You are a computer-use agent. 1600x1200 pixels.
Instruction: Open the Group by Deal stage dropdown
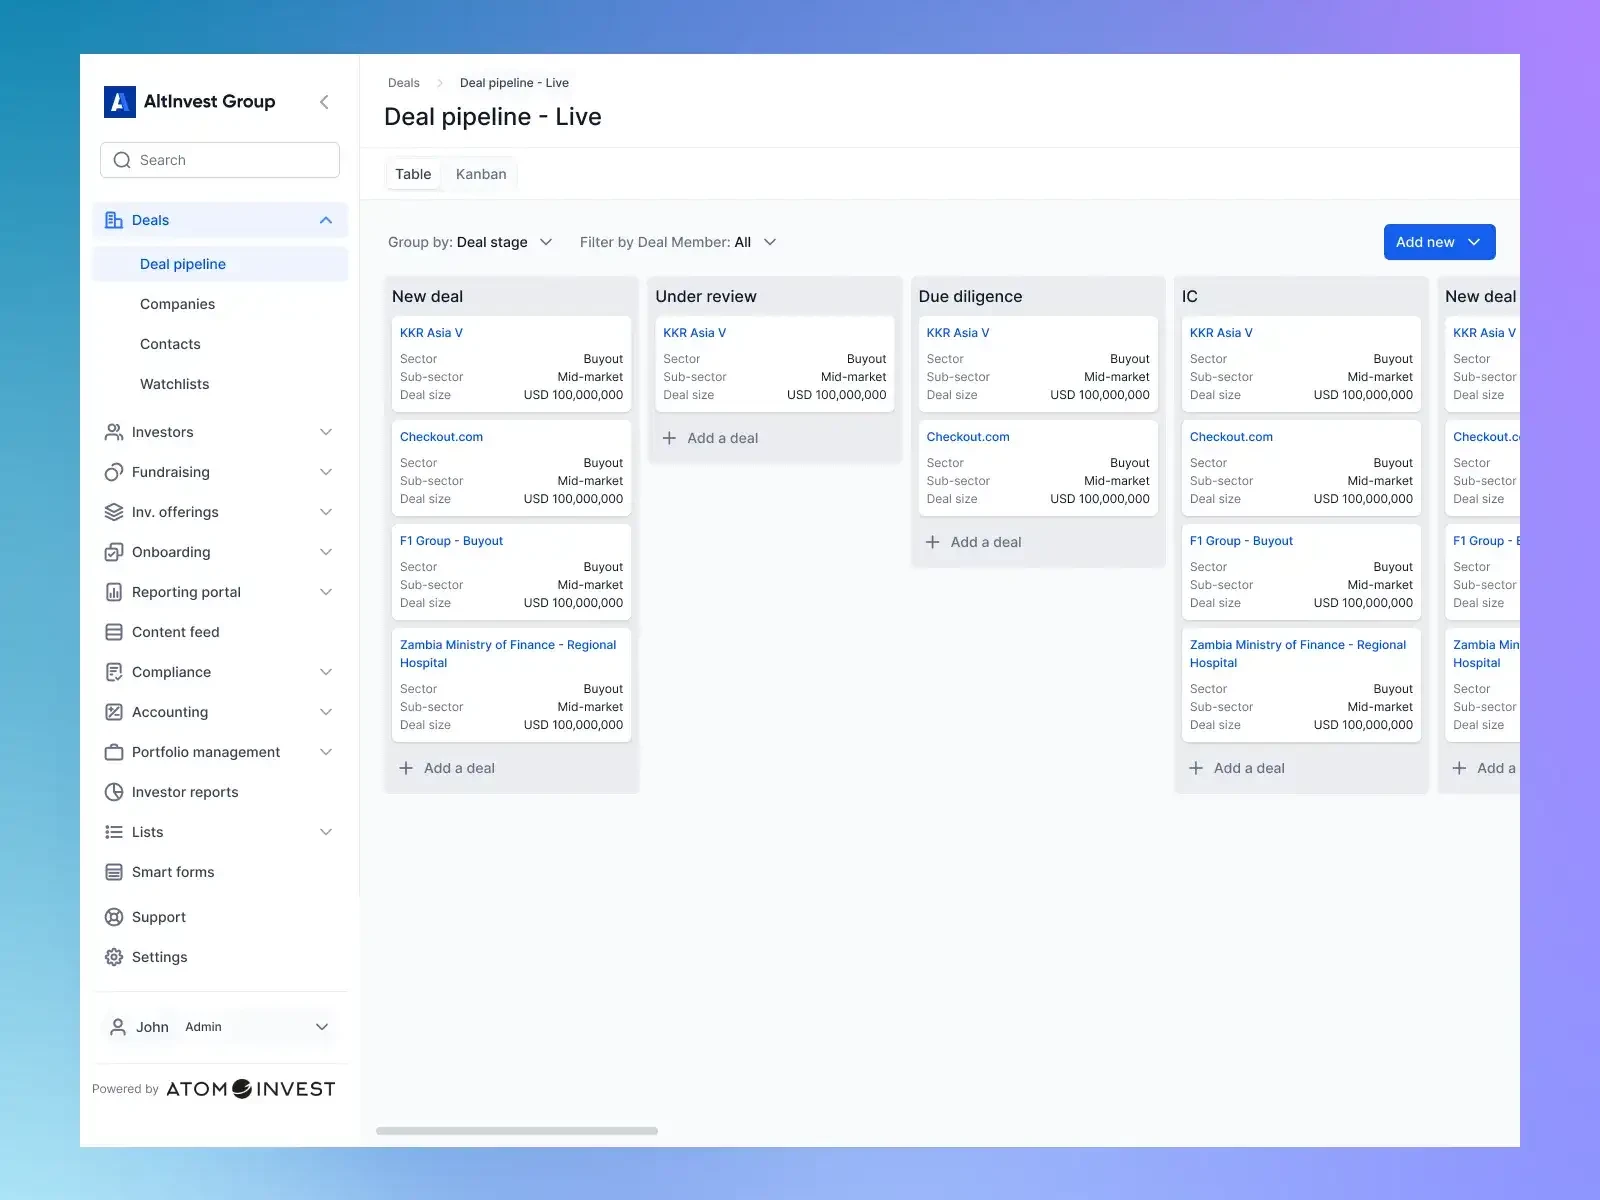pos(546,241)
